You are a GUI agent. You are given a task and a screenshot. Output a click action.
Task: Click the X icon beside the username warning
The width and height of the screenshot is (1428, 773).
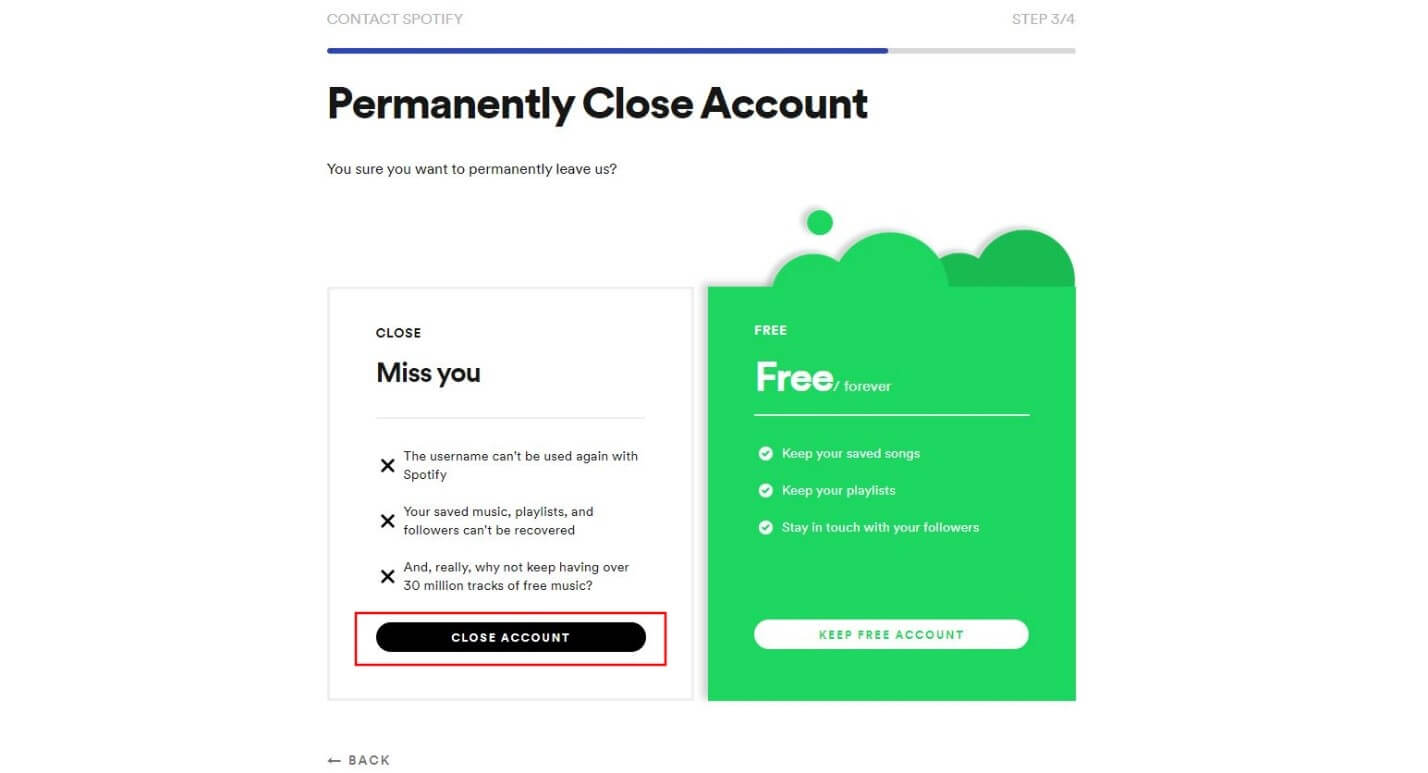tap(388, 465)
